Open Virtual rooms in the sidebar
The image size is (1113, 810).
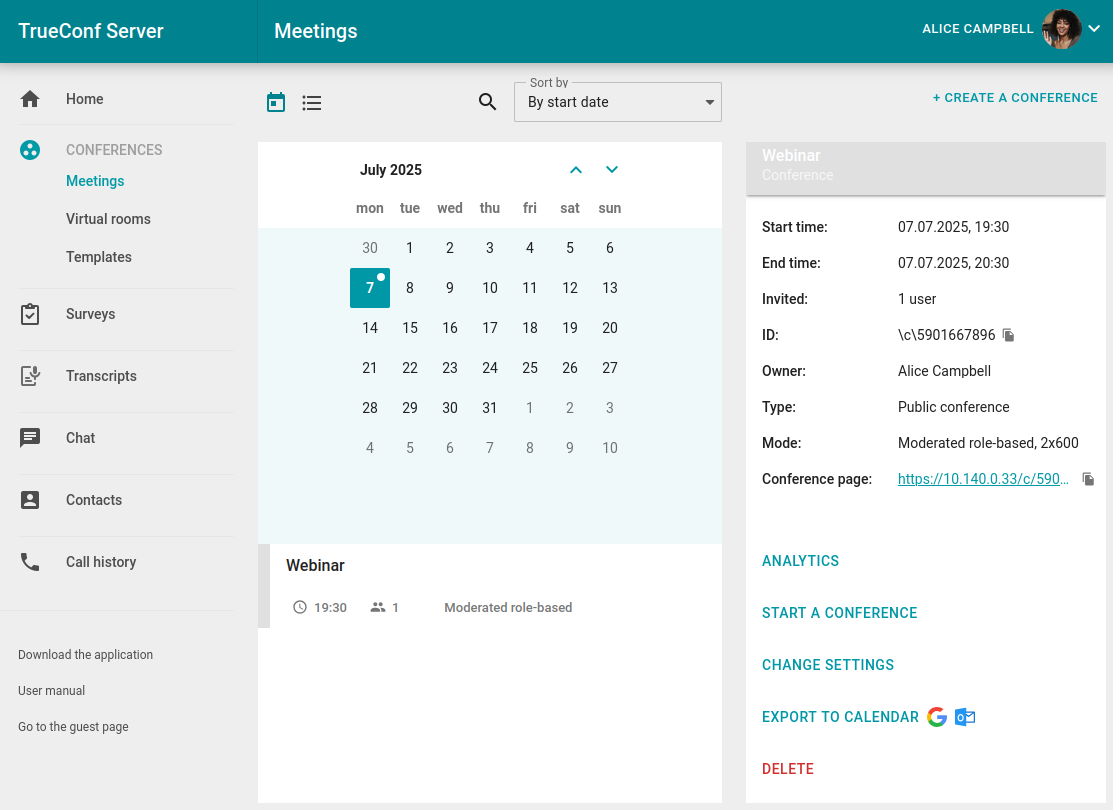point(108,219)
